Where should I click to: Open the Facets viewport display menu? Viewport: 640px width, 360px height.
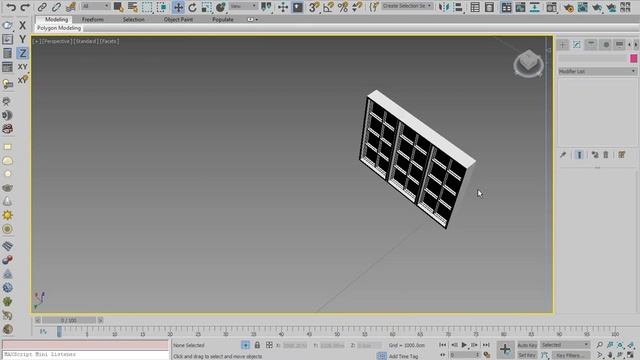point(109,41)
